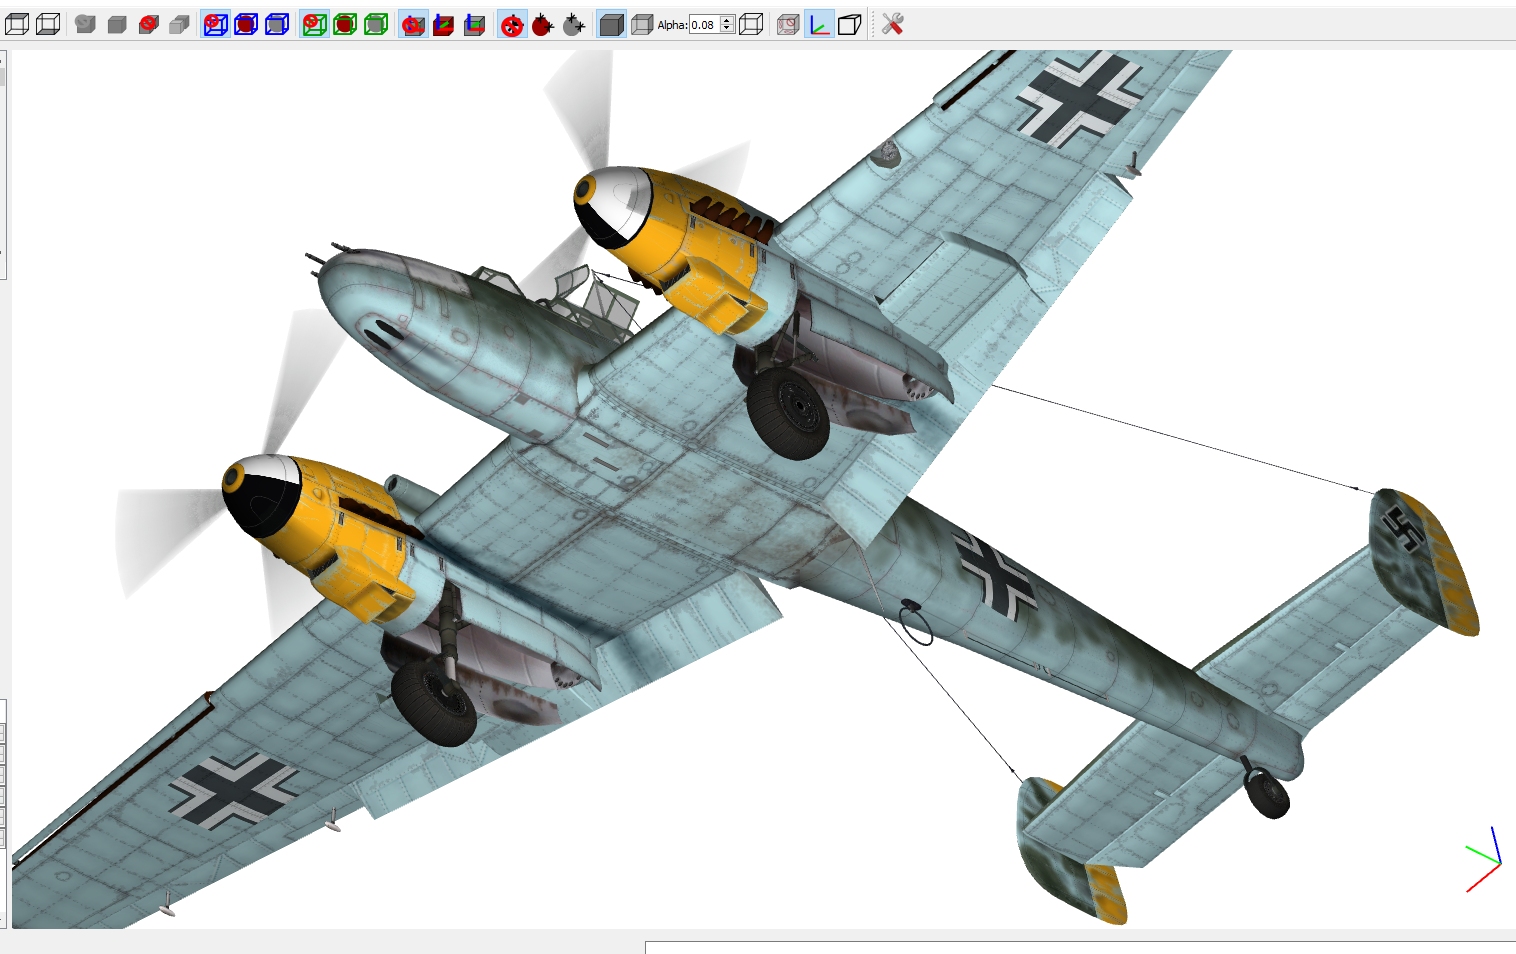Click the gray cube with red prohibition sign
Image resolution: width=1516 pixels, height=954 pixels.
point(149,24)
